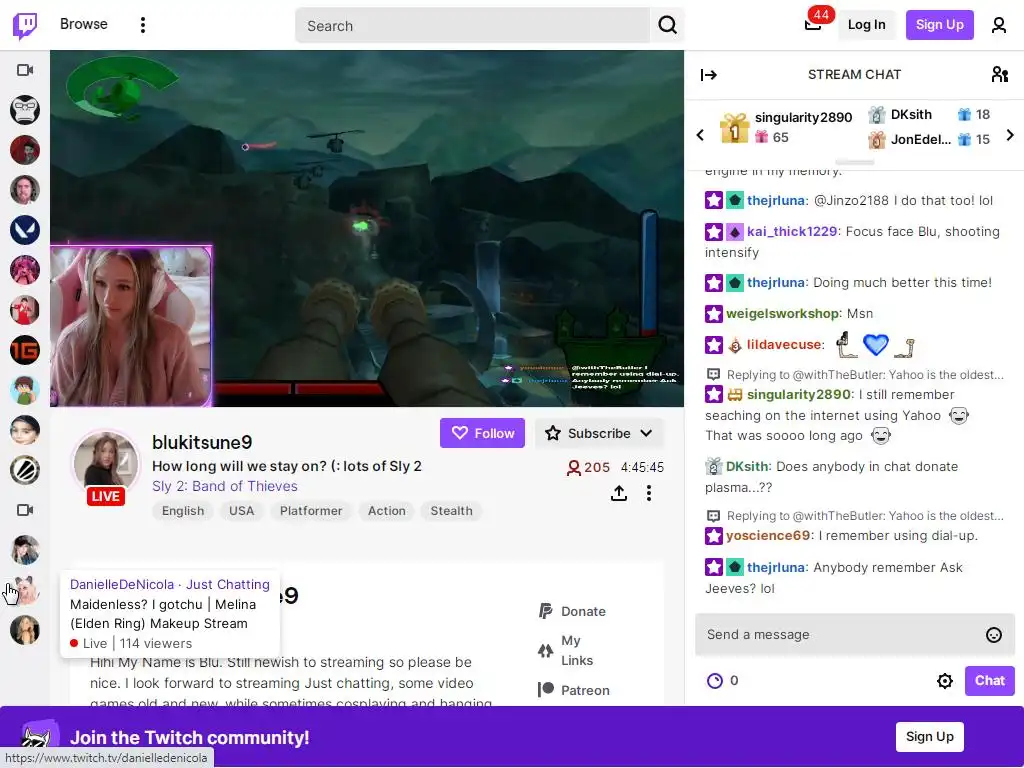Open the Twitch home logo
This screenshot has height=768, width=1024.
pos(25,25)
